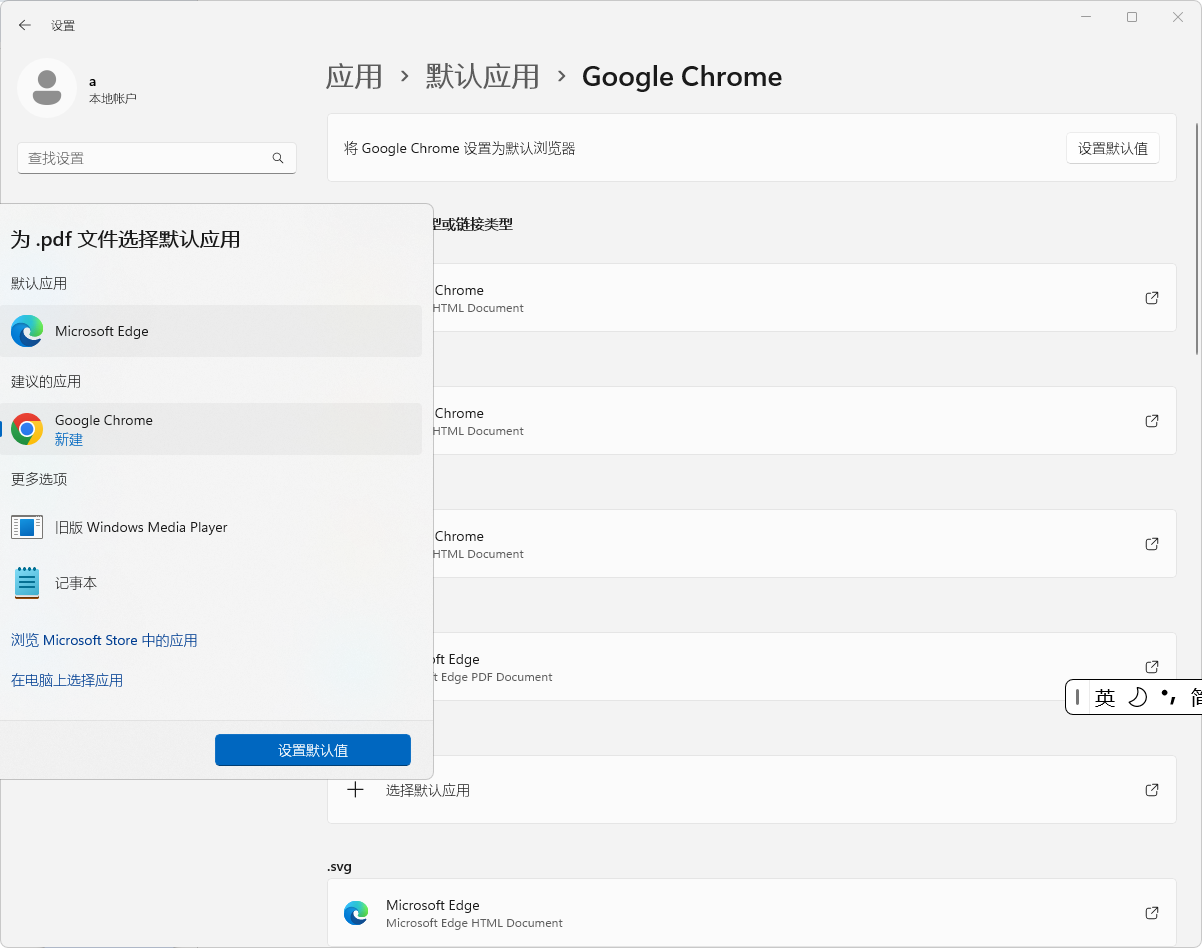The width and height of the screenshot is (1202, 948).
Task: Click the 新建 label under Google Chrome
Action: pyautogui.click(x=69, y=439)
